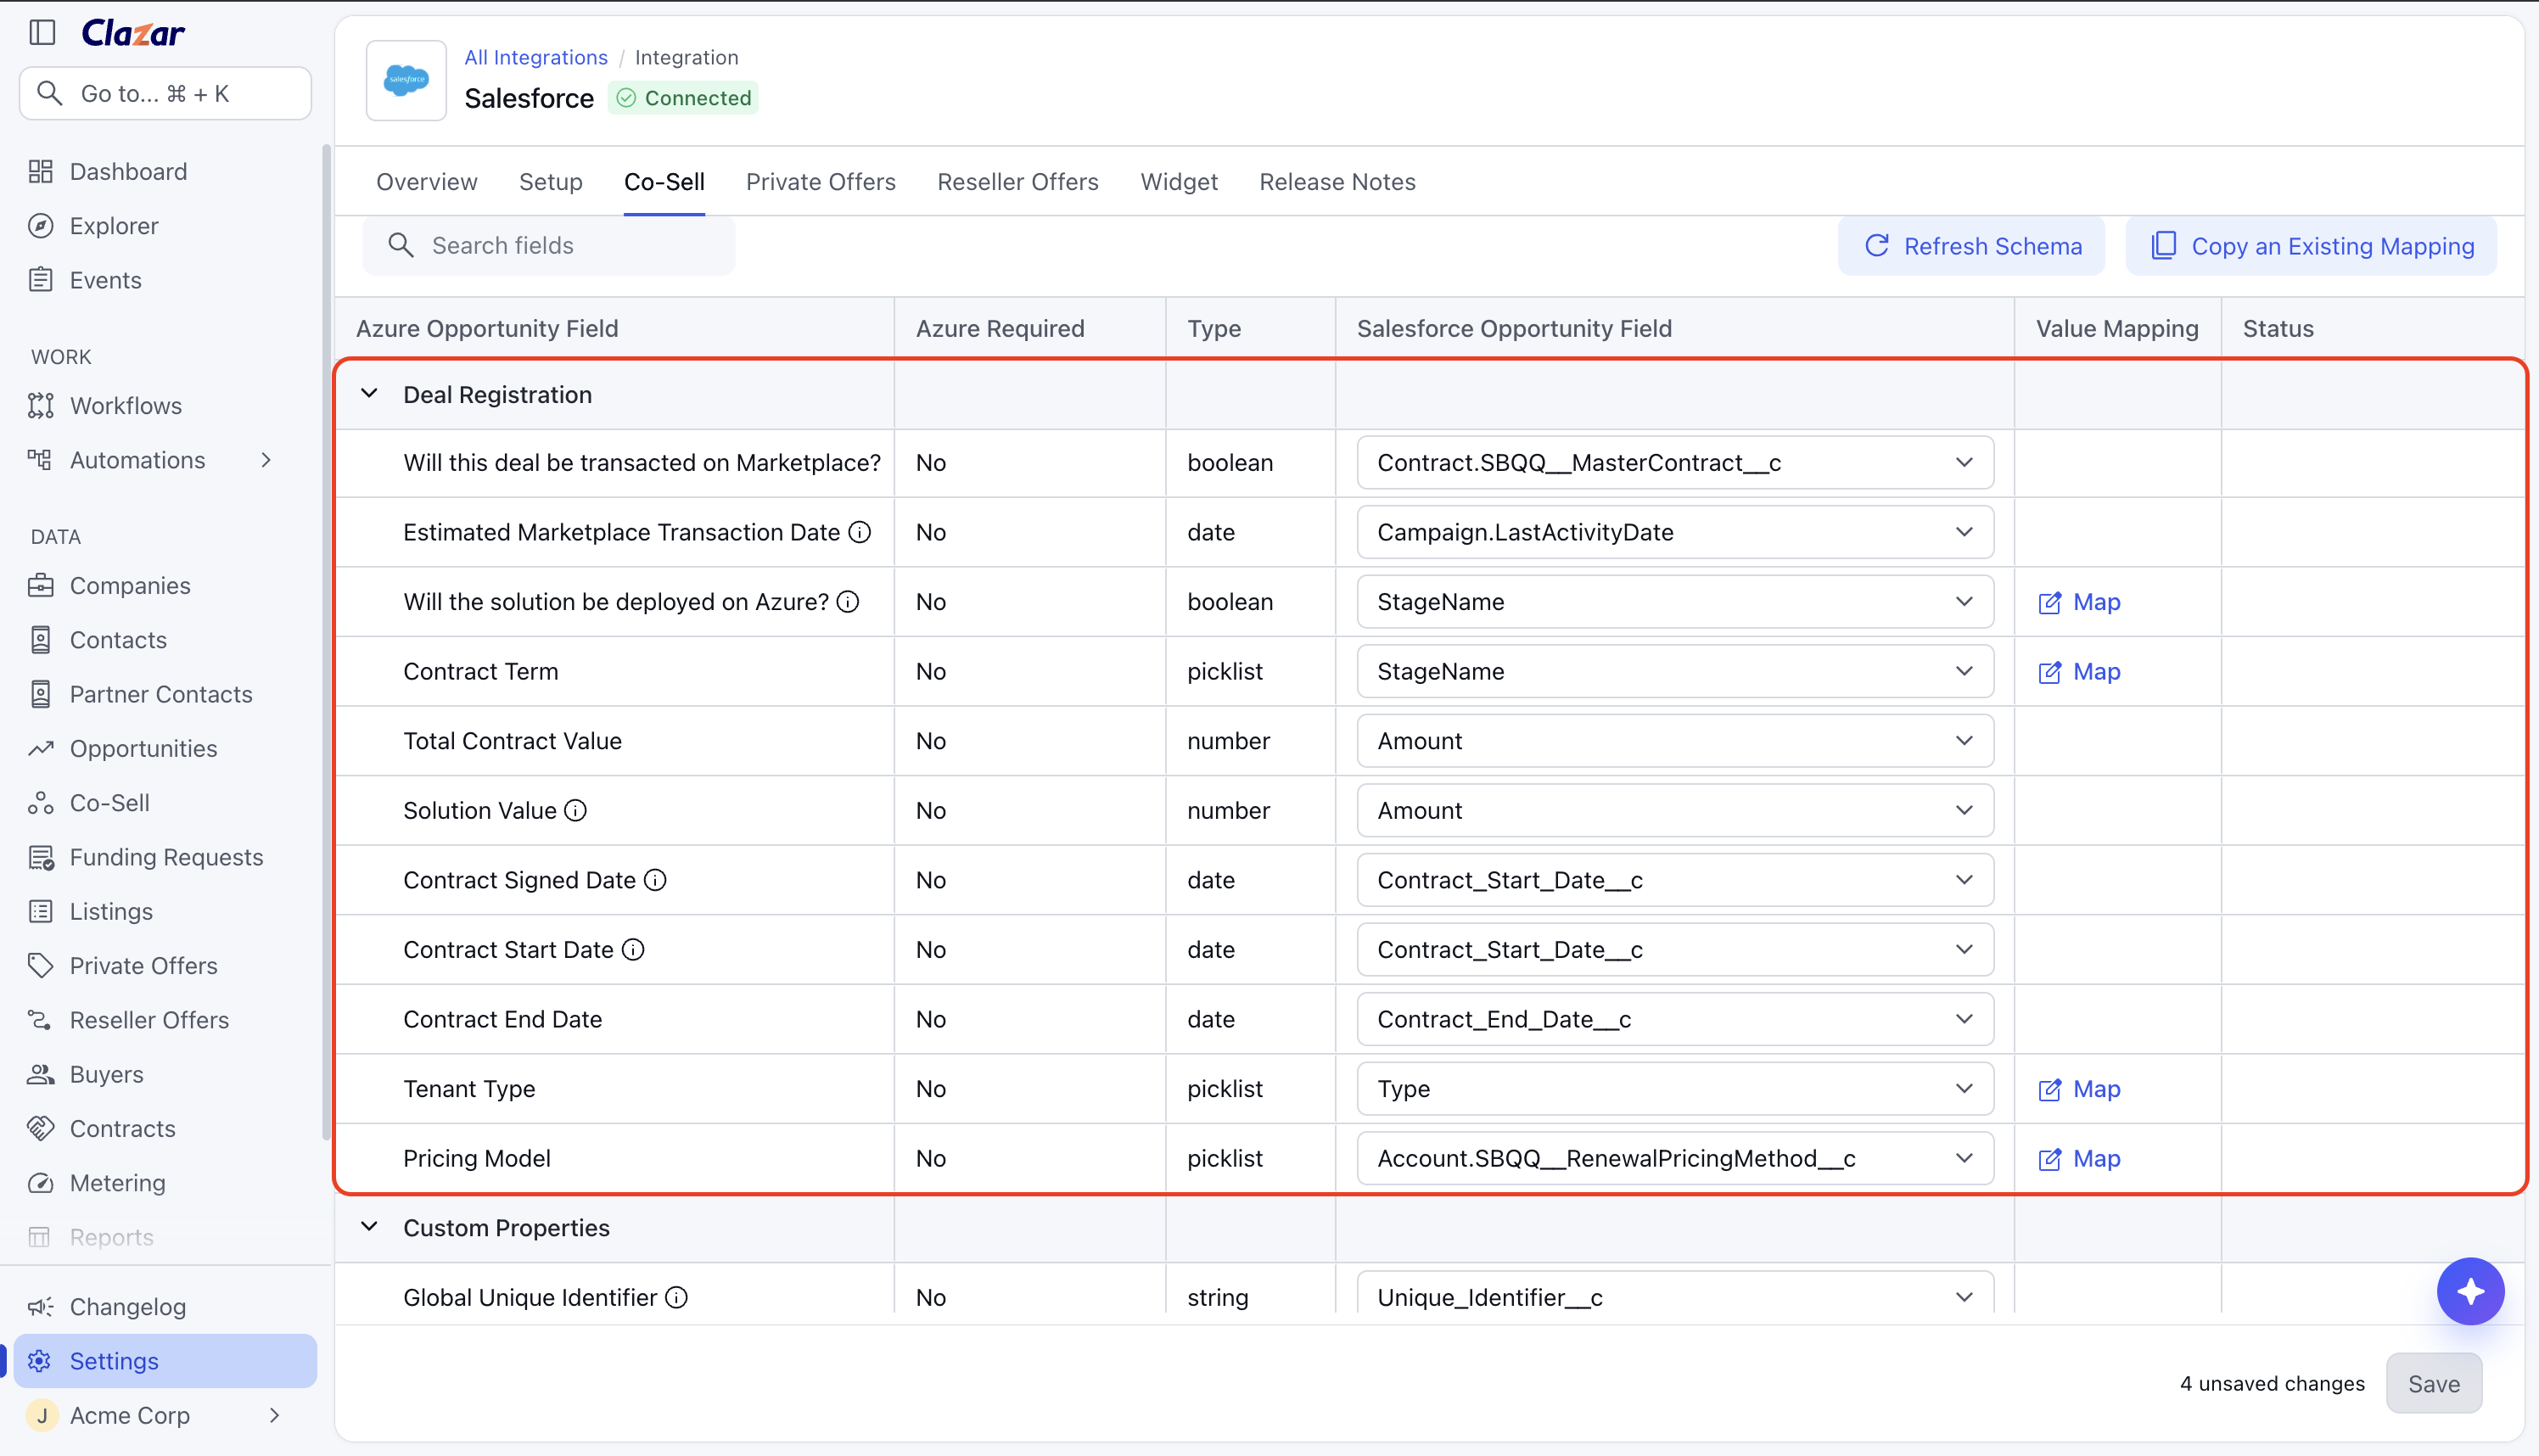Screen dimensions: 2539x1456
Task: Open the Dashboard sidebar icon
Action: [41, 172]
